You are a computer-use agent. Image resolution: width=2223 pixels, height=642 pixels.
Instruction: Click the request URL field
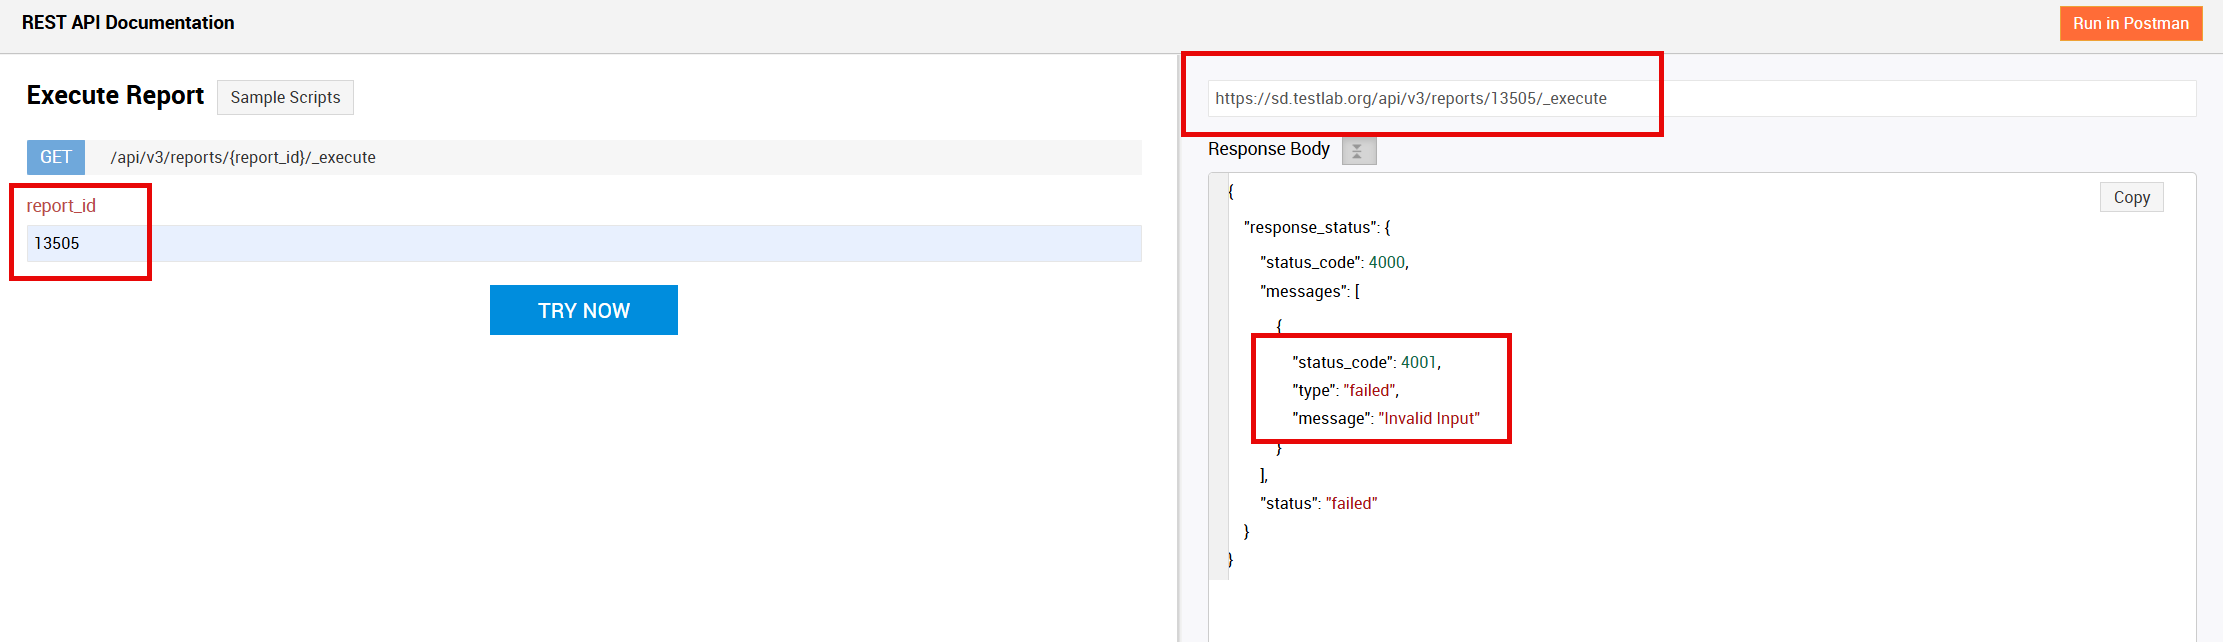(1700, 98)
